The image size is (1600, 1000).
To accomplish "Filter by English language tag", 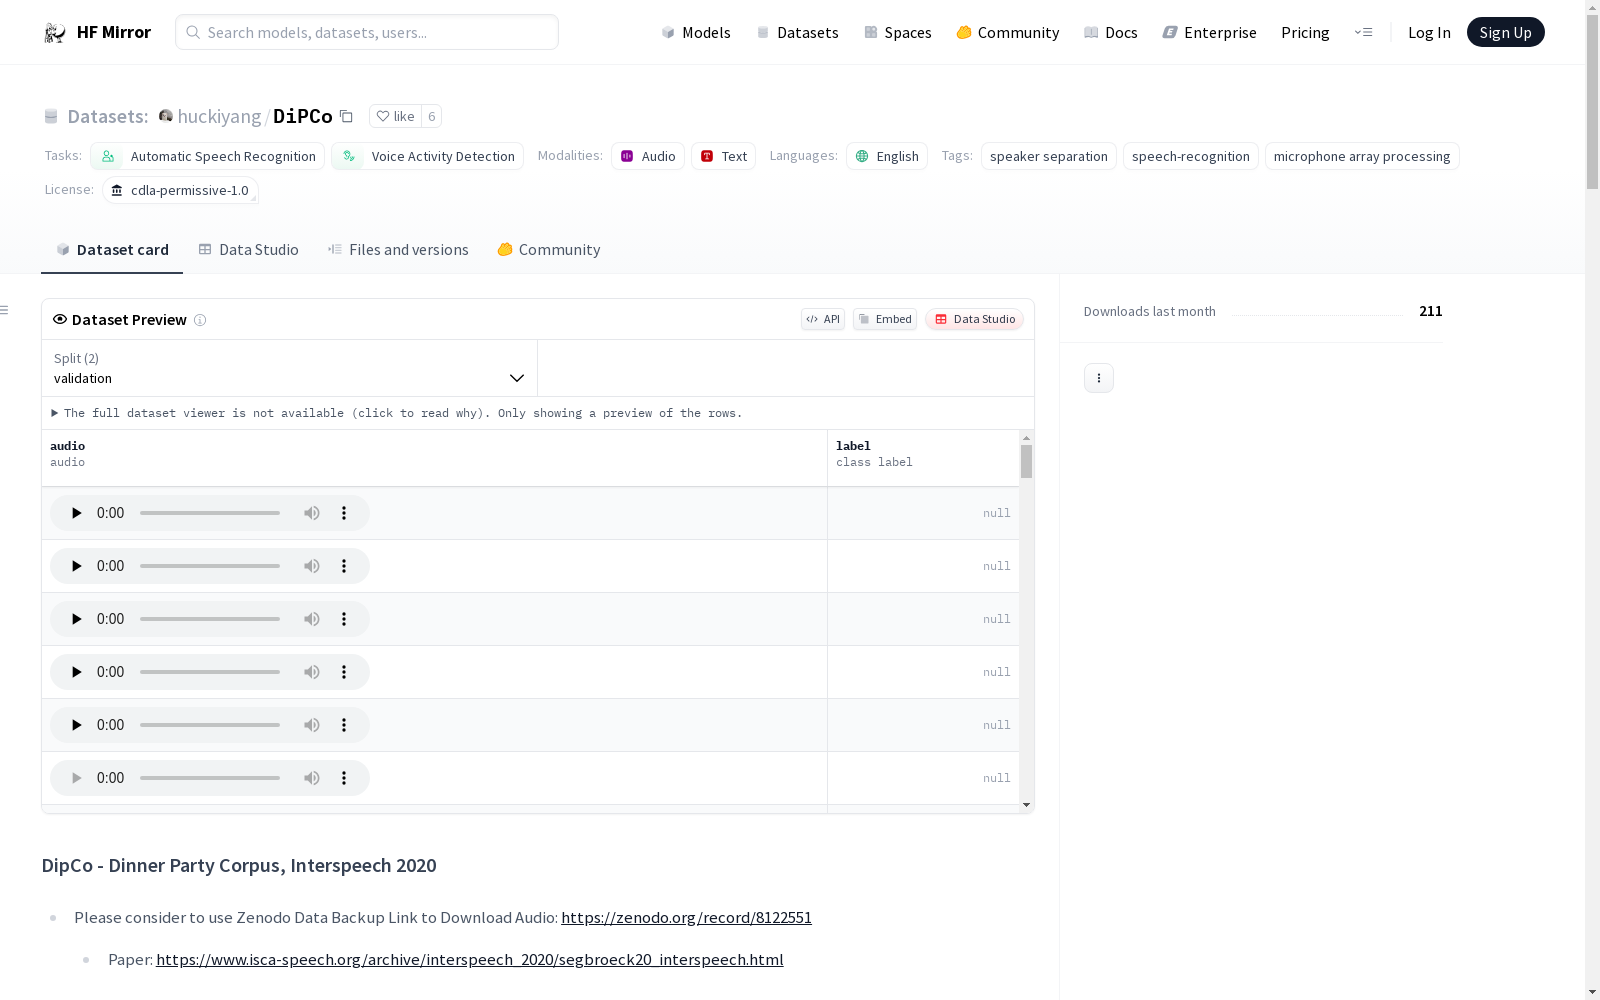I will 887,156.
